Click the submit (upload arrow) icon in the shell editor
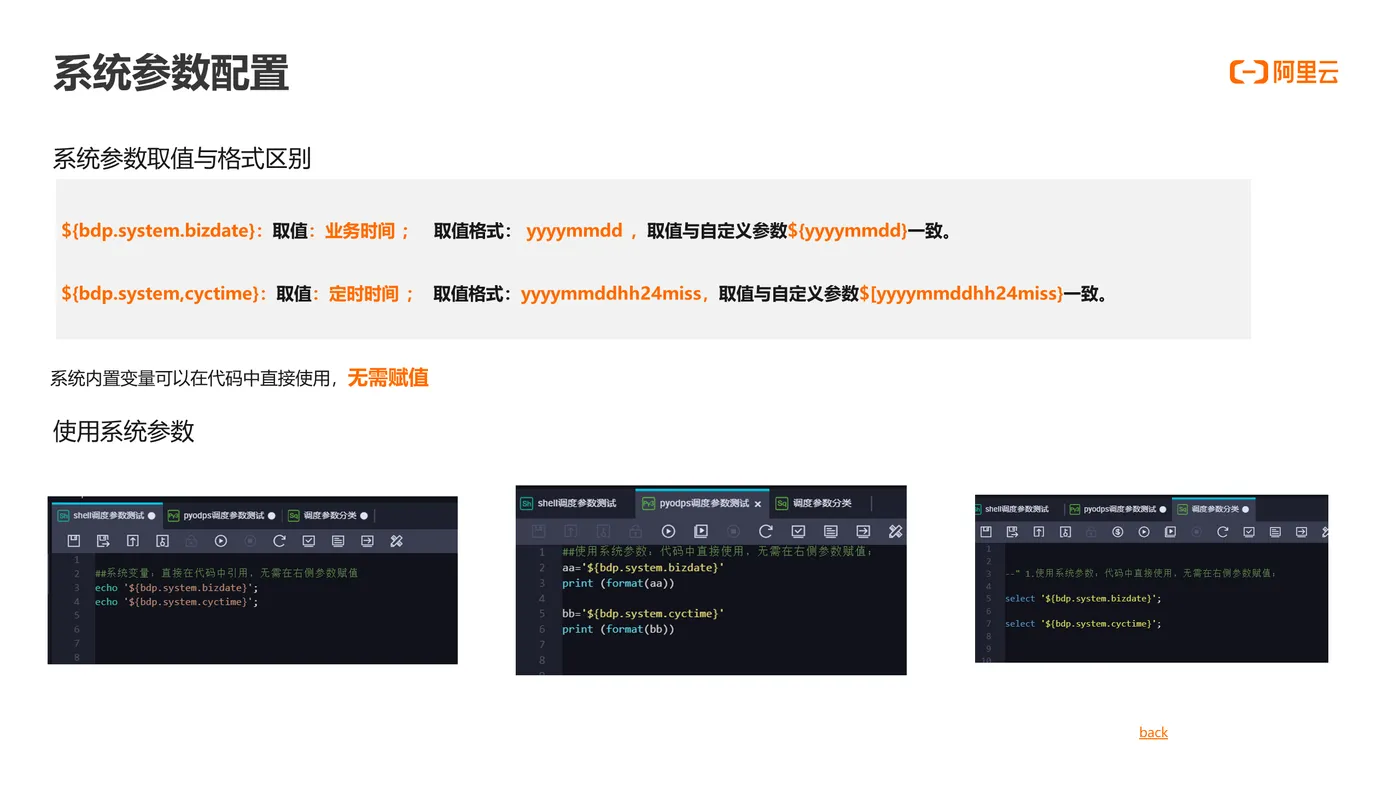This screenshot has height=788, width=1400. (133, 541)
